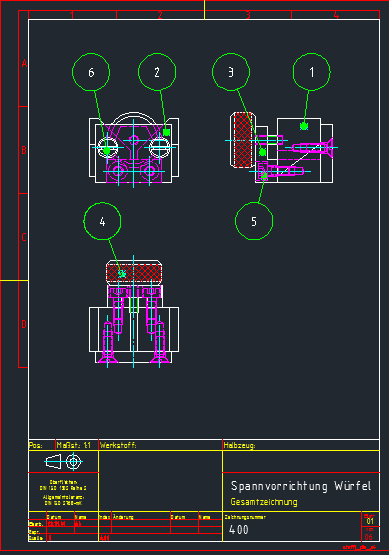The height and width of the screenshot is (555, 389).
Task: Click the 'Werkstoff:' field label
Action: (x=118, y=445)
